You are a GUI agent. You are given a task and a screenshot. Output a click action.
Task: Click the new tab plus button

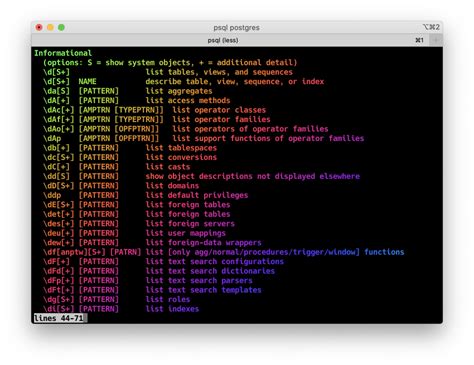pos(436,40)
